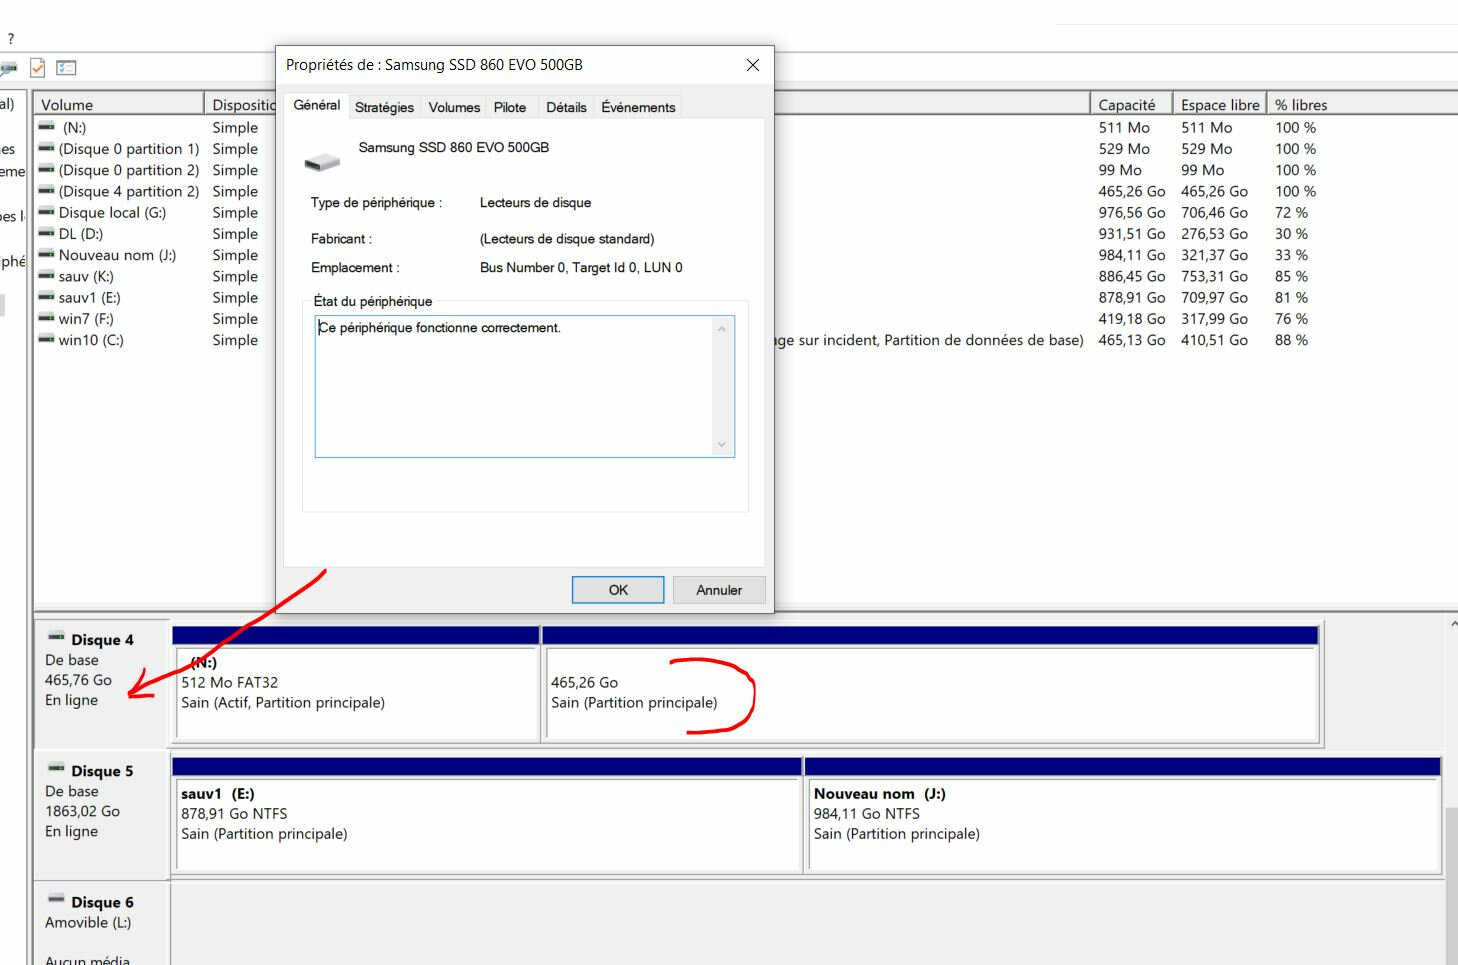Click the drive icon of Disque 4 partition 2

pos(46,191)
